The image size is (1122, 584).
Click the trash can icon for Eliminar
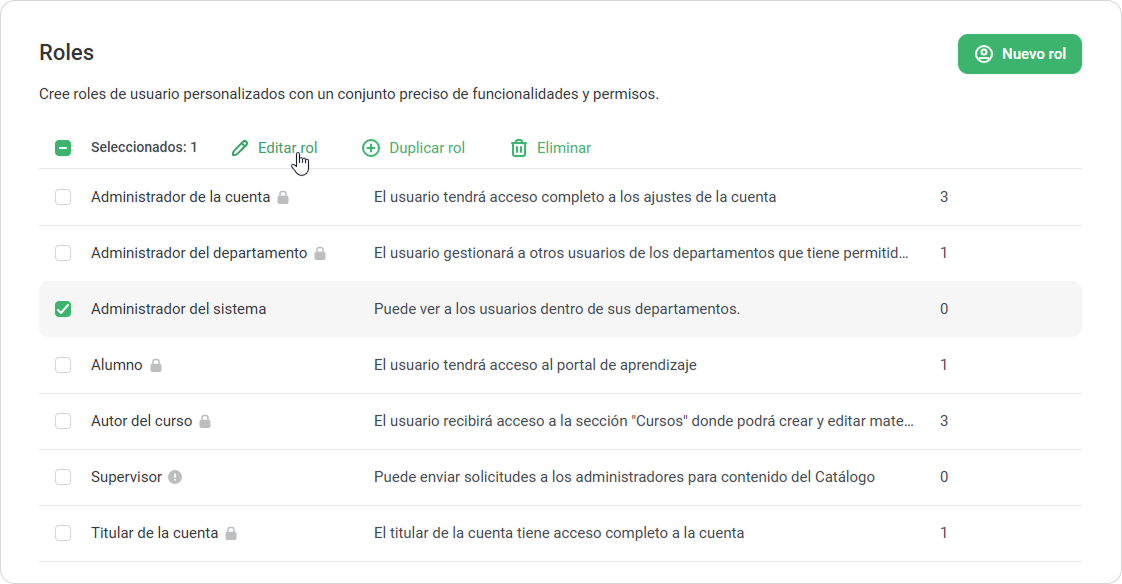click(519, 148)
